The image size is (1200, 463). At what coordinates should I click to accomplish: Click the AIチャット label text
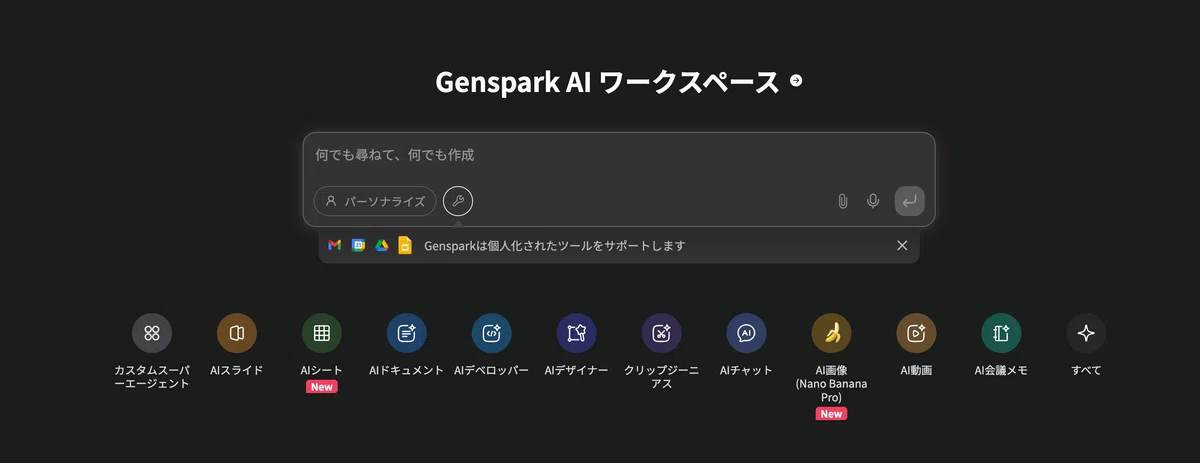pyautogui.click(x=747, y=370)
